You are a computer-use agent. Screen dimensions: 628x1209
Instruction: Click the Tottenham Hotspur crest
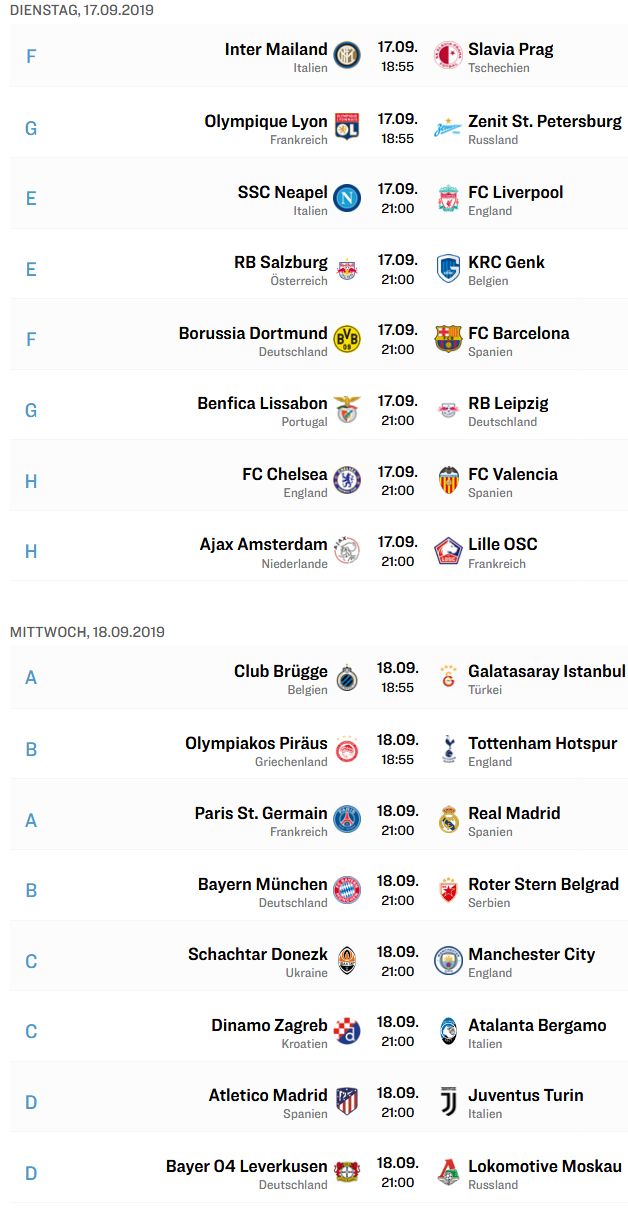pyautogui.click(x=448, y=749)
